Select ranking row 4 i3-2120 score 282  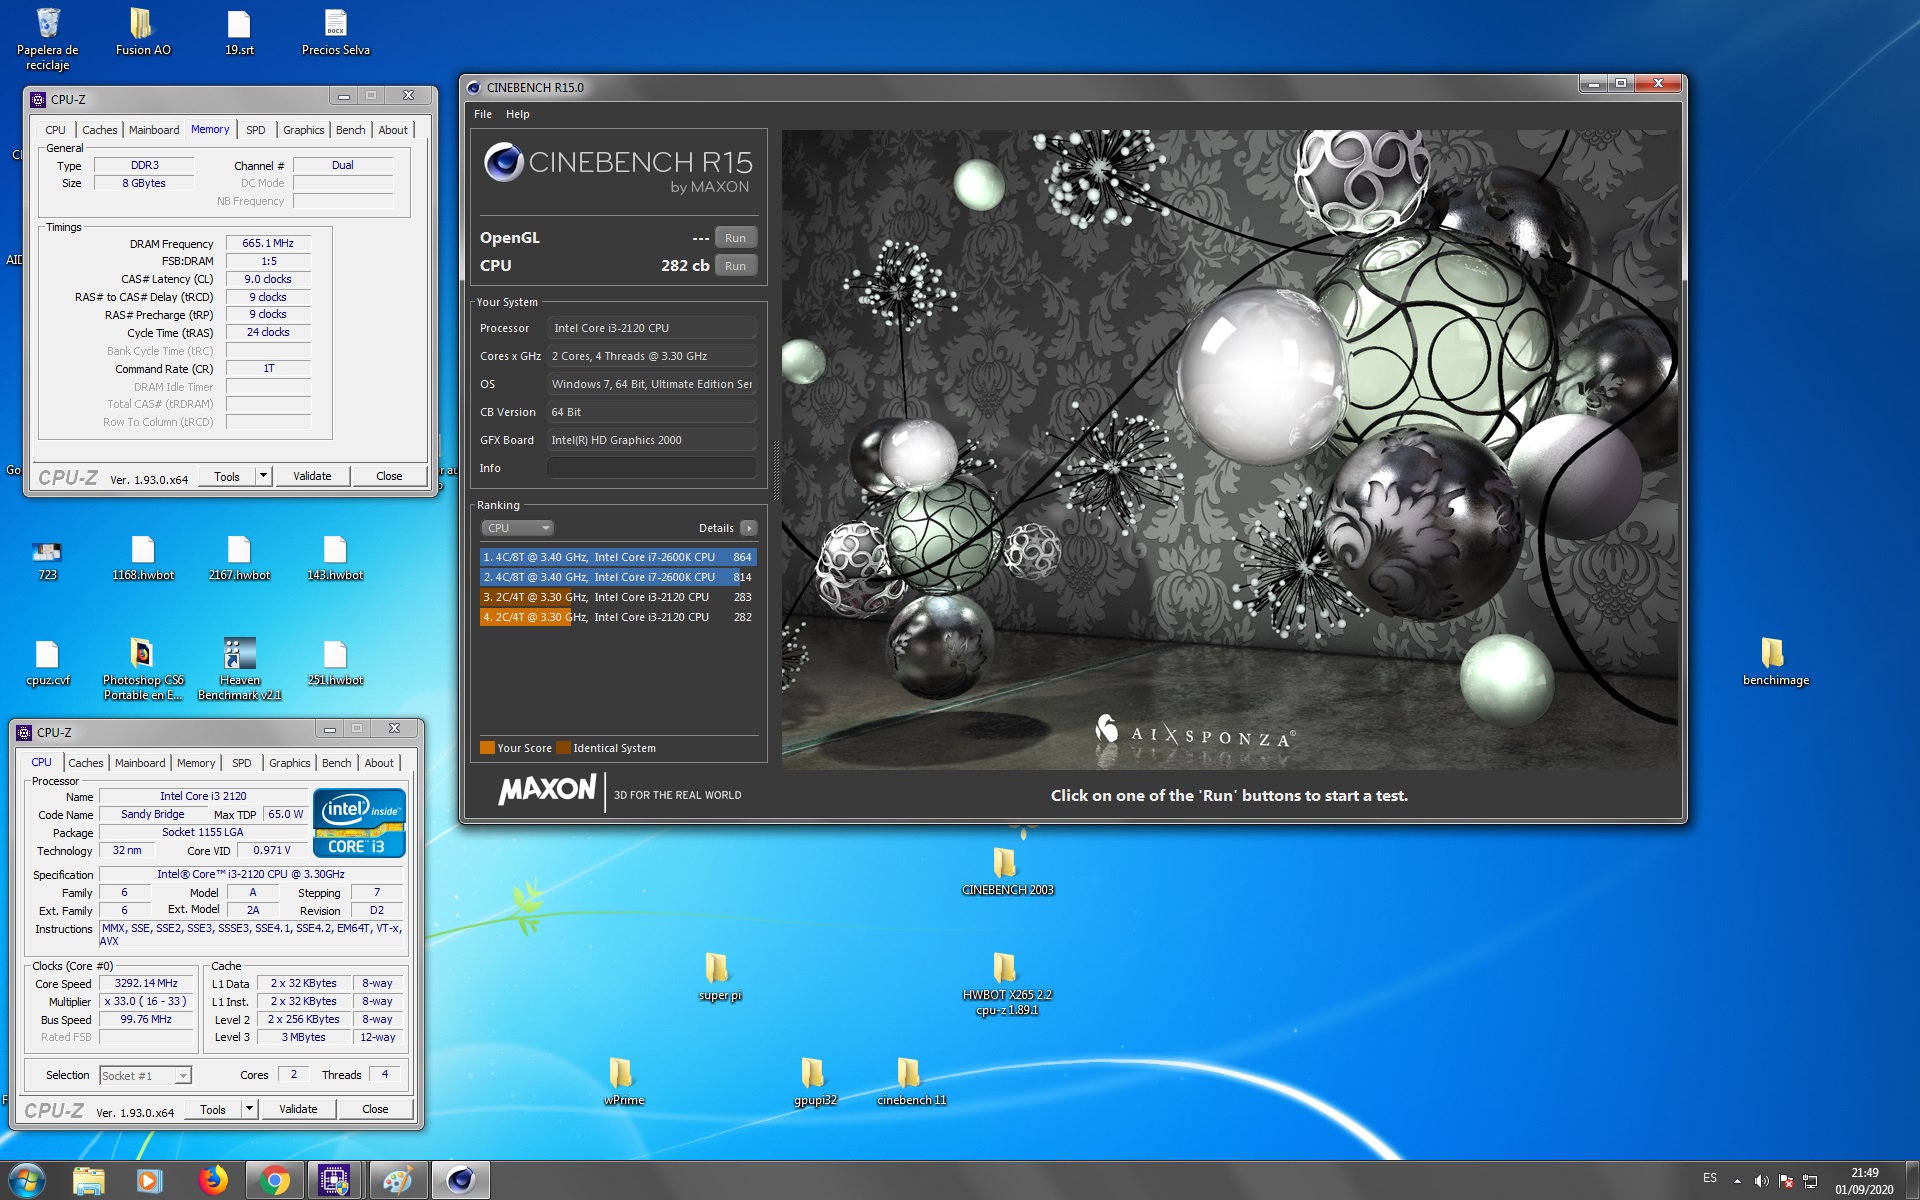coord(618,617)
